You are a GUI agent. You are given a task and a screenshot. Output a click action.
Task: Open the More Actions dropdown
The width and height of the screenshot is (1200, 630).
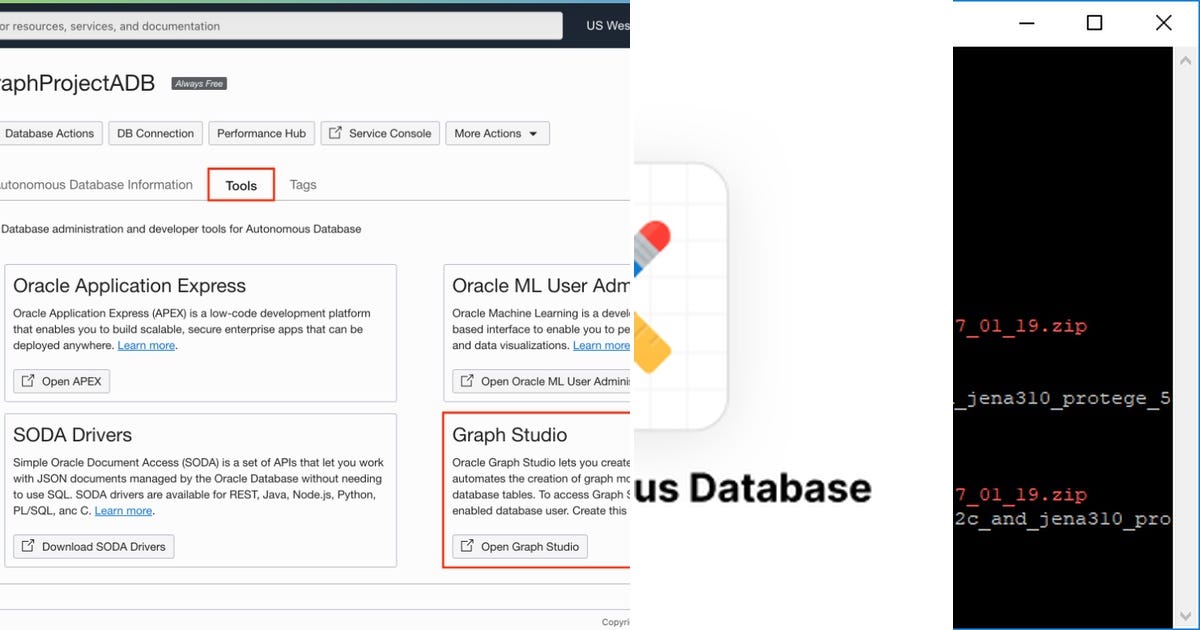(497, 133)
